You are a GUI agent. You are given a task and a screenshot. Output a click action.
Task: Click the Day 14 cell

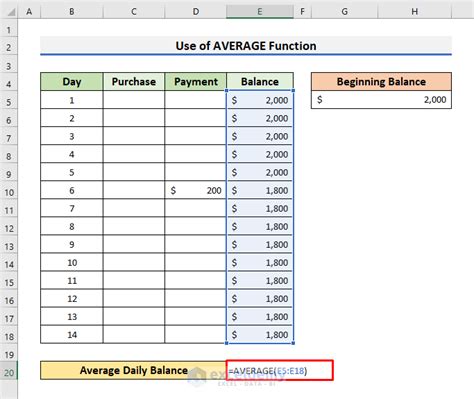(x=72, y=334)
